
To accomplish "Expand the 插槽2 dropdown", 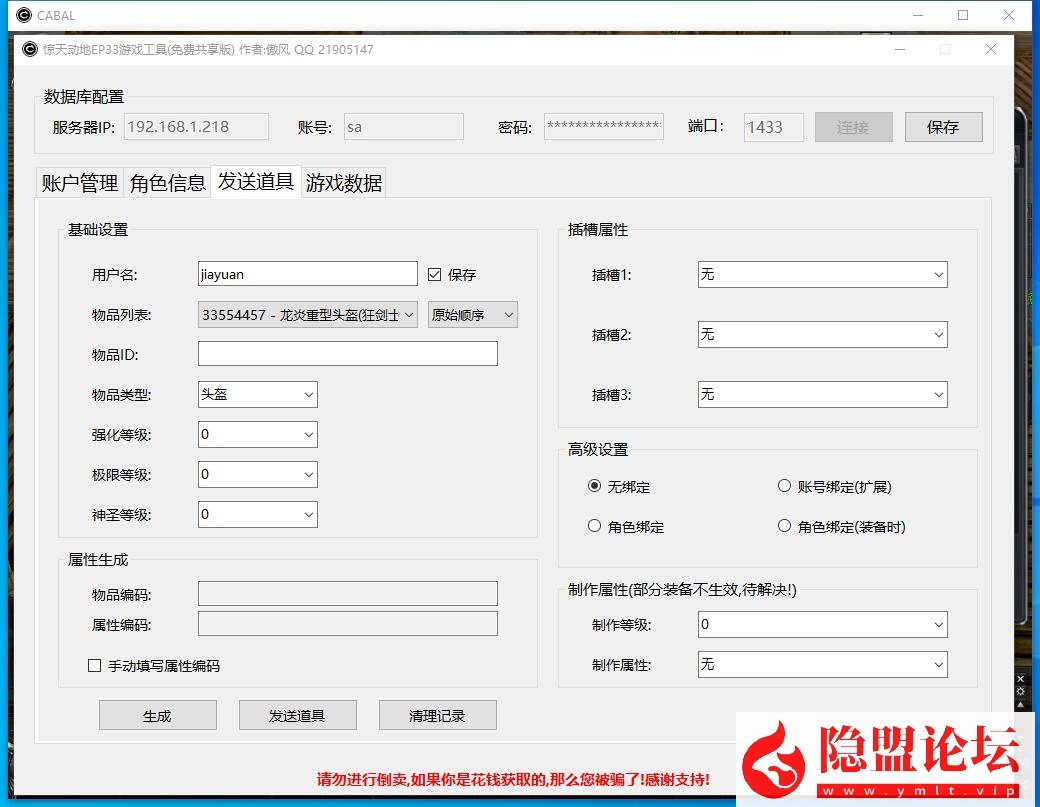I will click(x=822, y=335).
